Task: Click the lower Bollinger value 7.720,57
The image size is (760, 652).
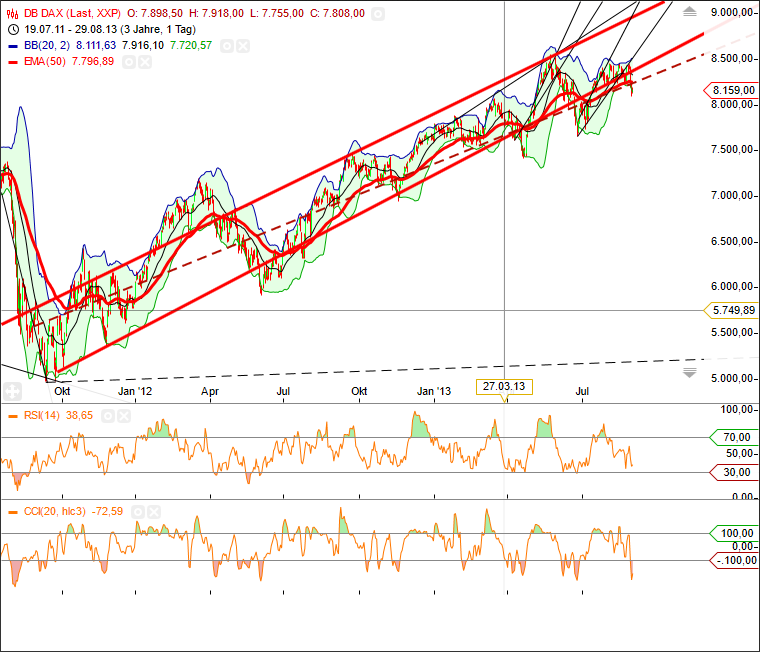Action: point(191,46)
